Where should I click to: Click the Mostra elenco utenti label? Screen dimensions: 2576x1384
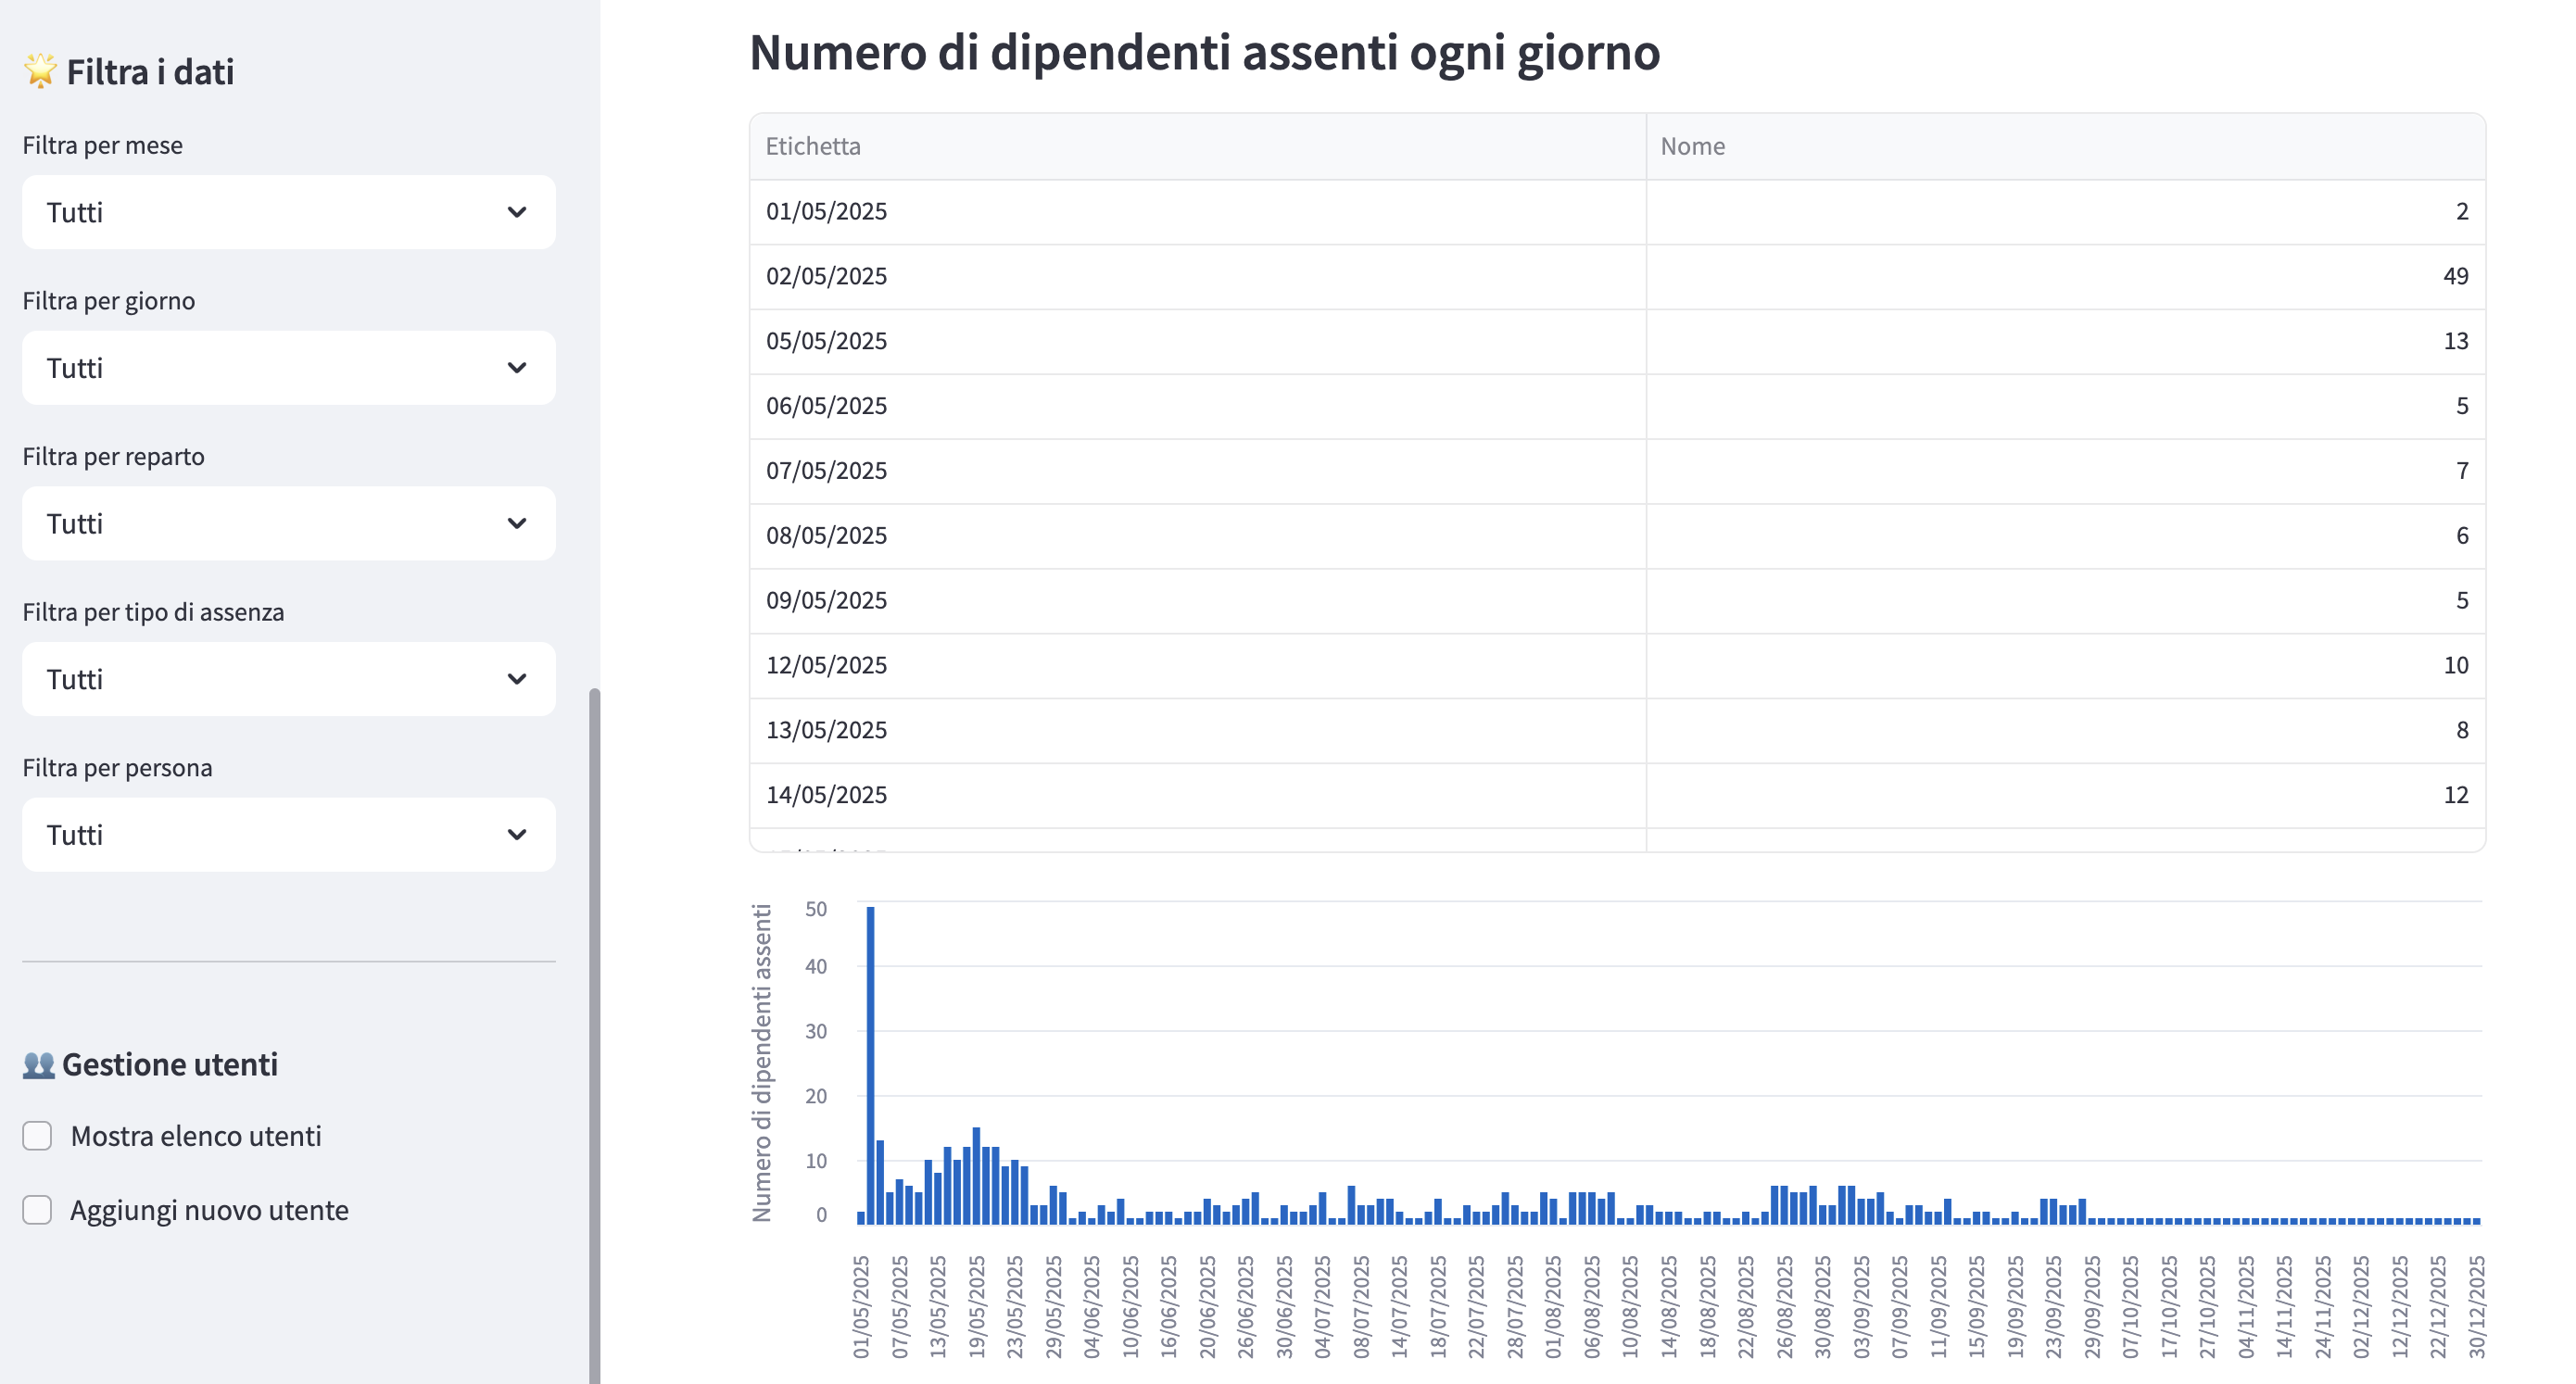196,1136
